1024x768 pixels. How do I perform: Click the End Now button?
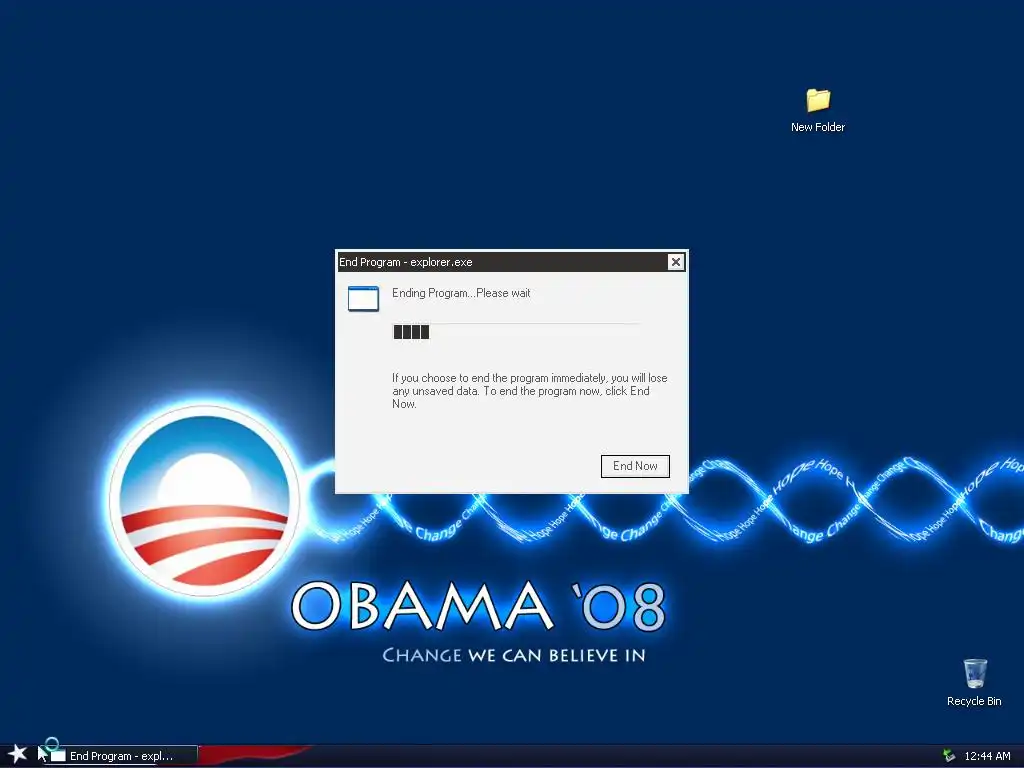point(635,466)
